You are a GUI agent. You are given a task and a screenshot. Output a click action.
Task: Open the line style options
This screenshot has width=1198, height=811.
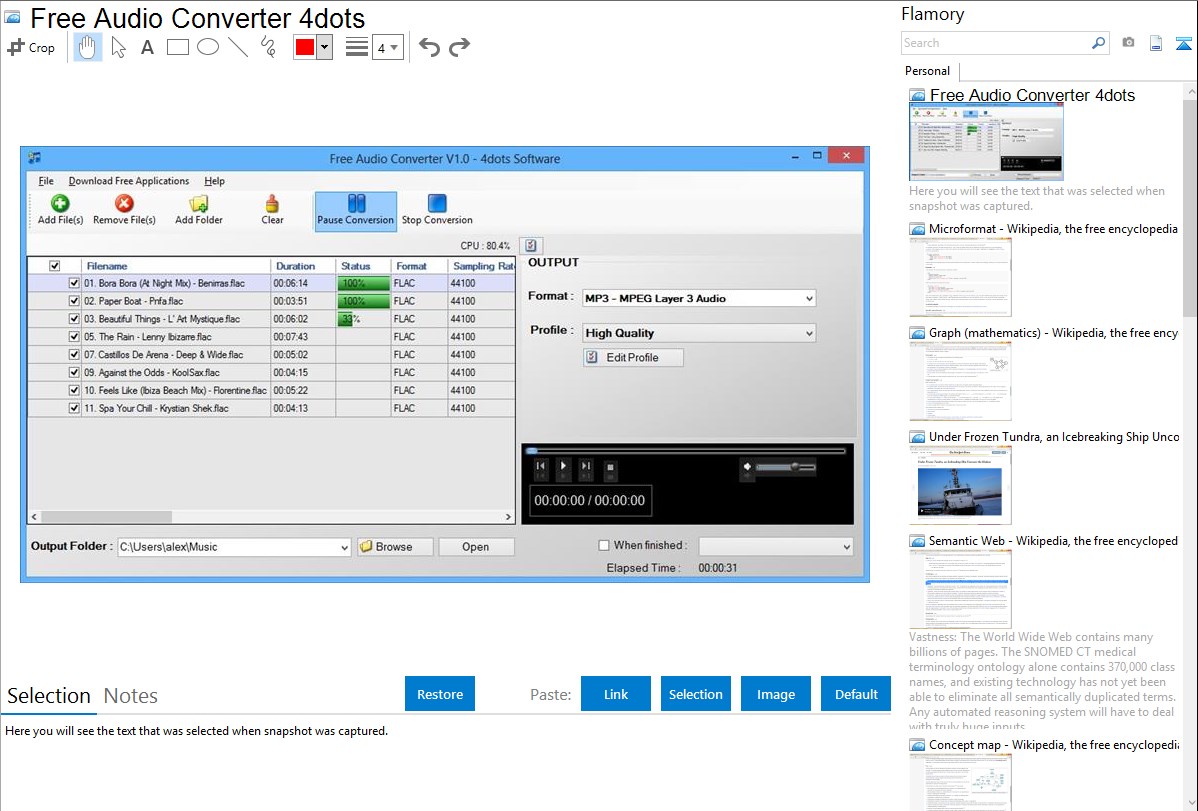click(357, 47)
